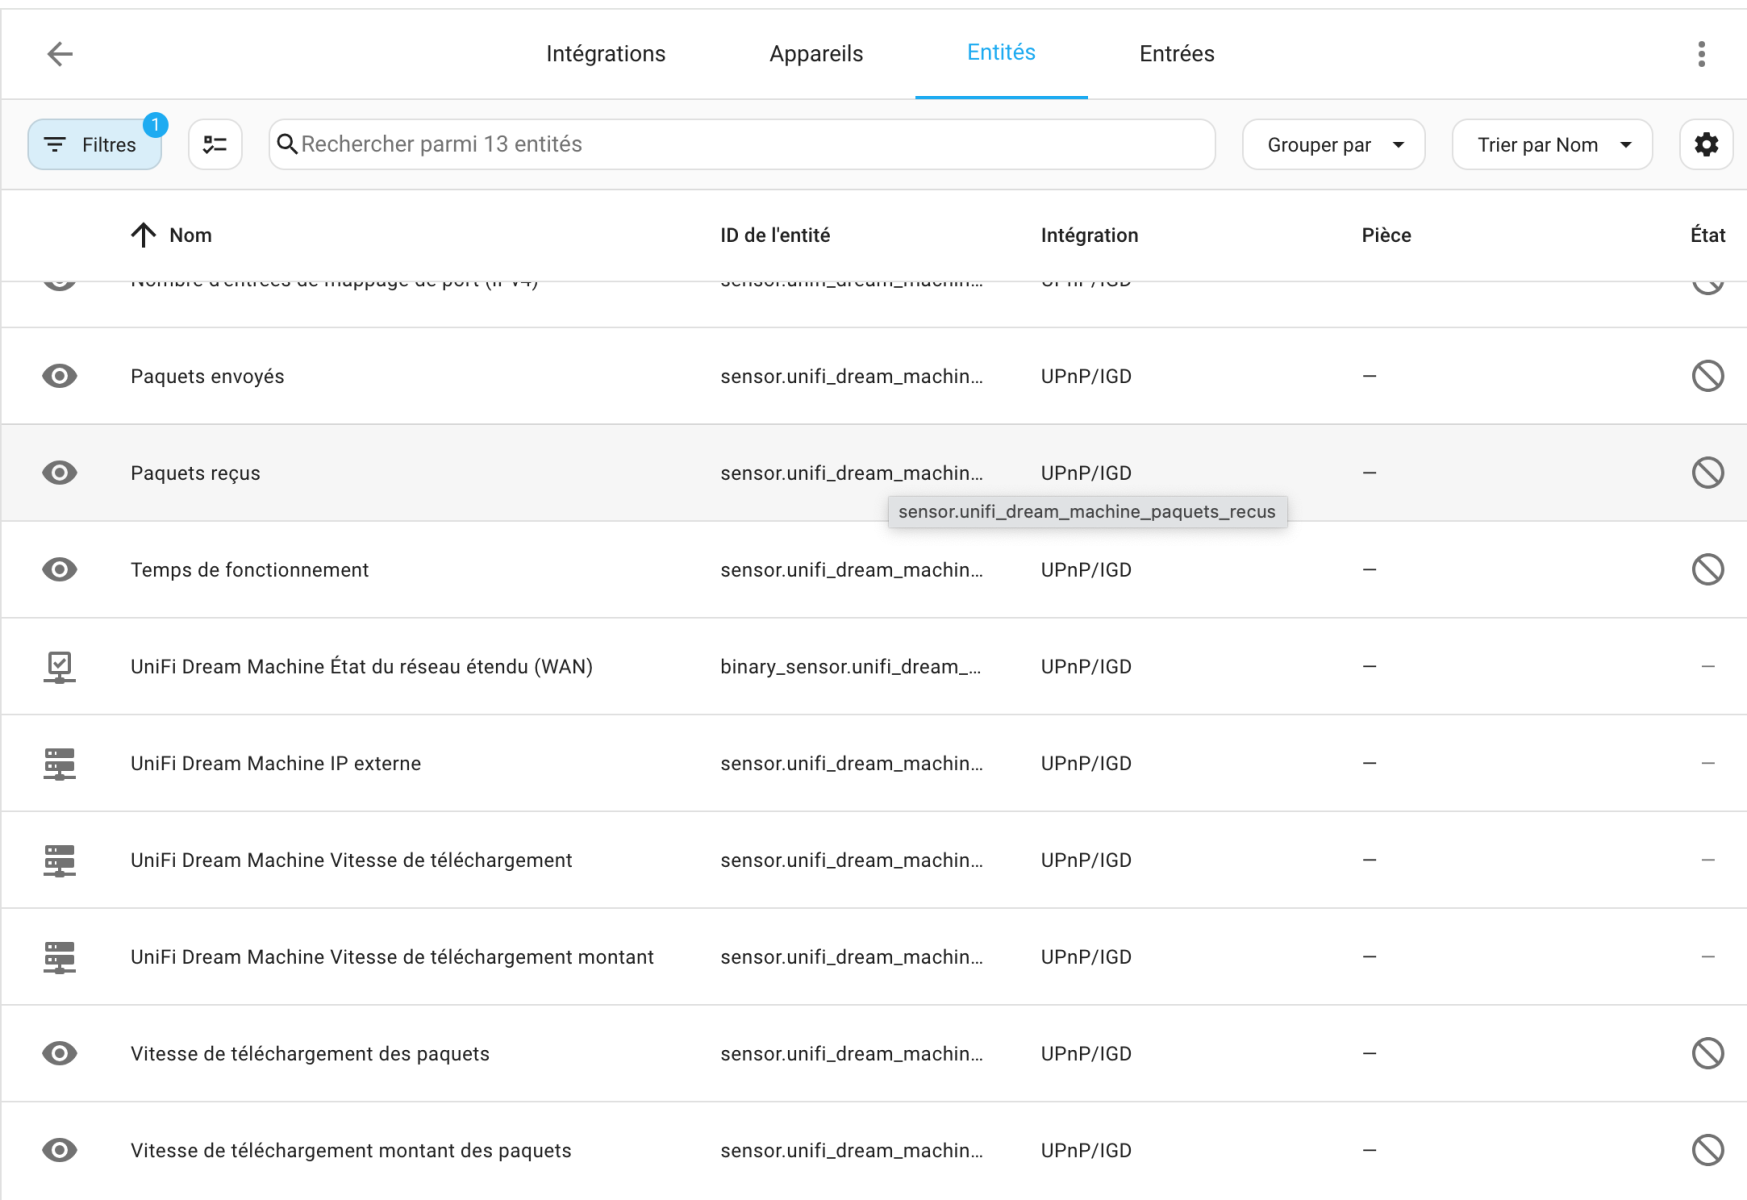
Task: Click UPnP/IGD in Temps de fonctionnement row
Action: (x=1086, y=570)
